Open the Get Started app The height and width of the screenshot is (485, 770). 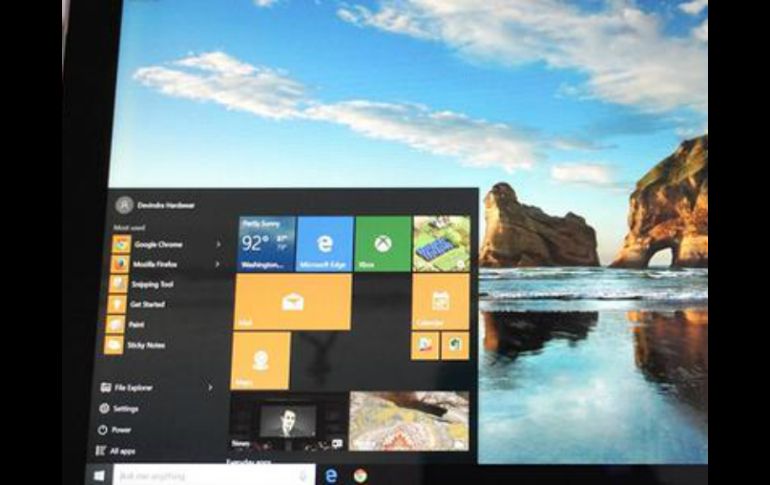click(x=145, y=304)
